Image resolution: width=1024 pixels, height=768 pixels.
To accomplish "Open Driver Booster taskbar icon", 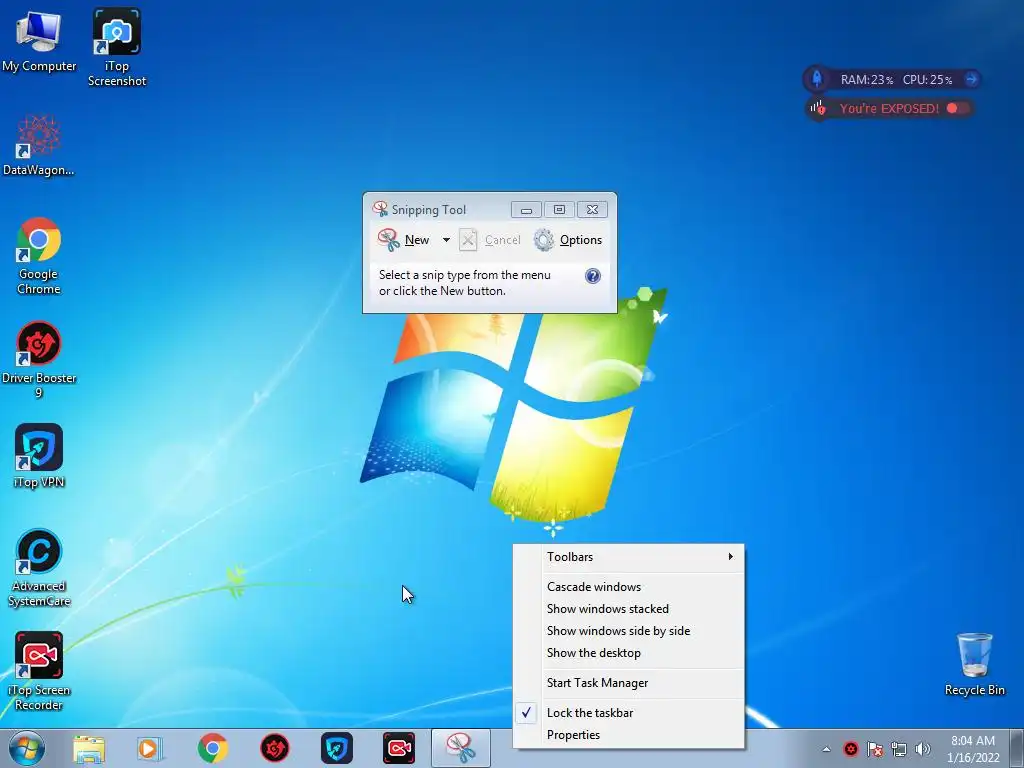I will tap(275, 748).
